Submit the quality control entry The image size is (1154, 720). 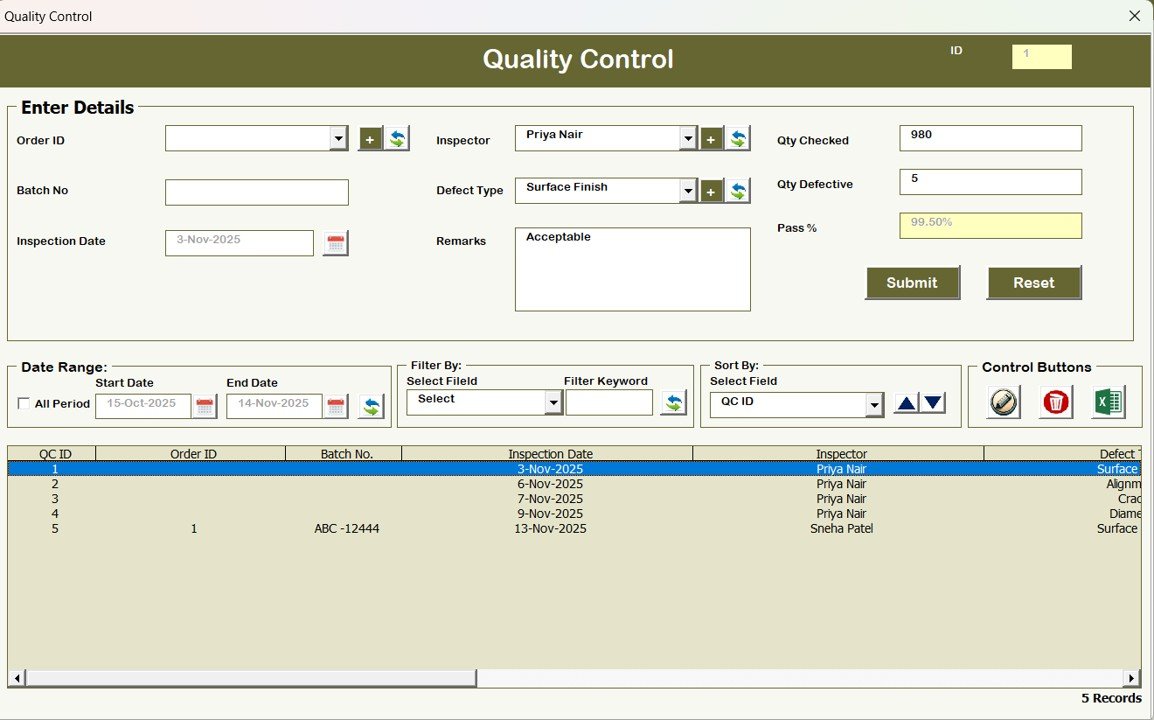pos(911,283)
